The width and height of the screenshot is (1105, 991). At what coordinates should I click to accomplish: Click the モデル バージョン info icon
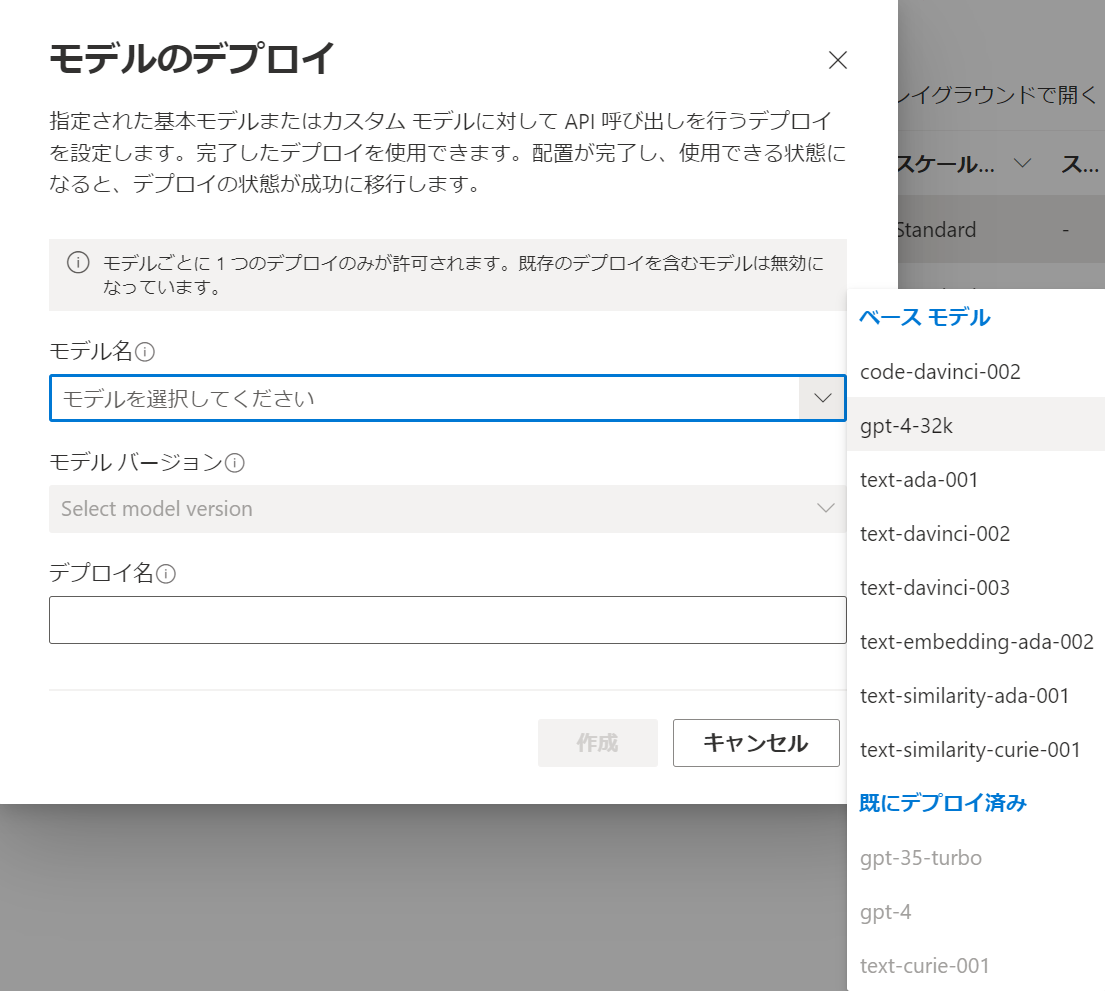[235, 463]
